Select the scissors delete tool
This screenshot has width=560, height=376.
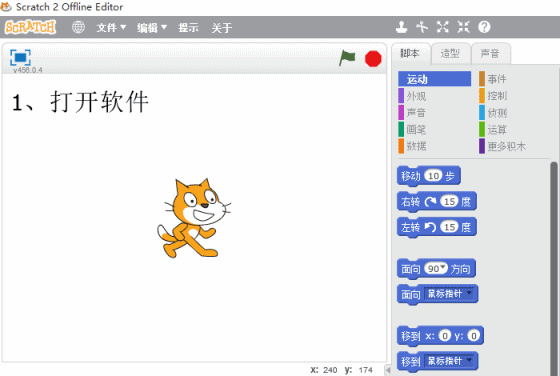pyautogui.click(x=422, y=27)
